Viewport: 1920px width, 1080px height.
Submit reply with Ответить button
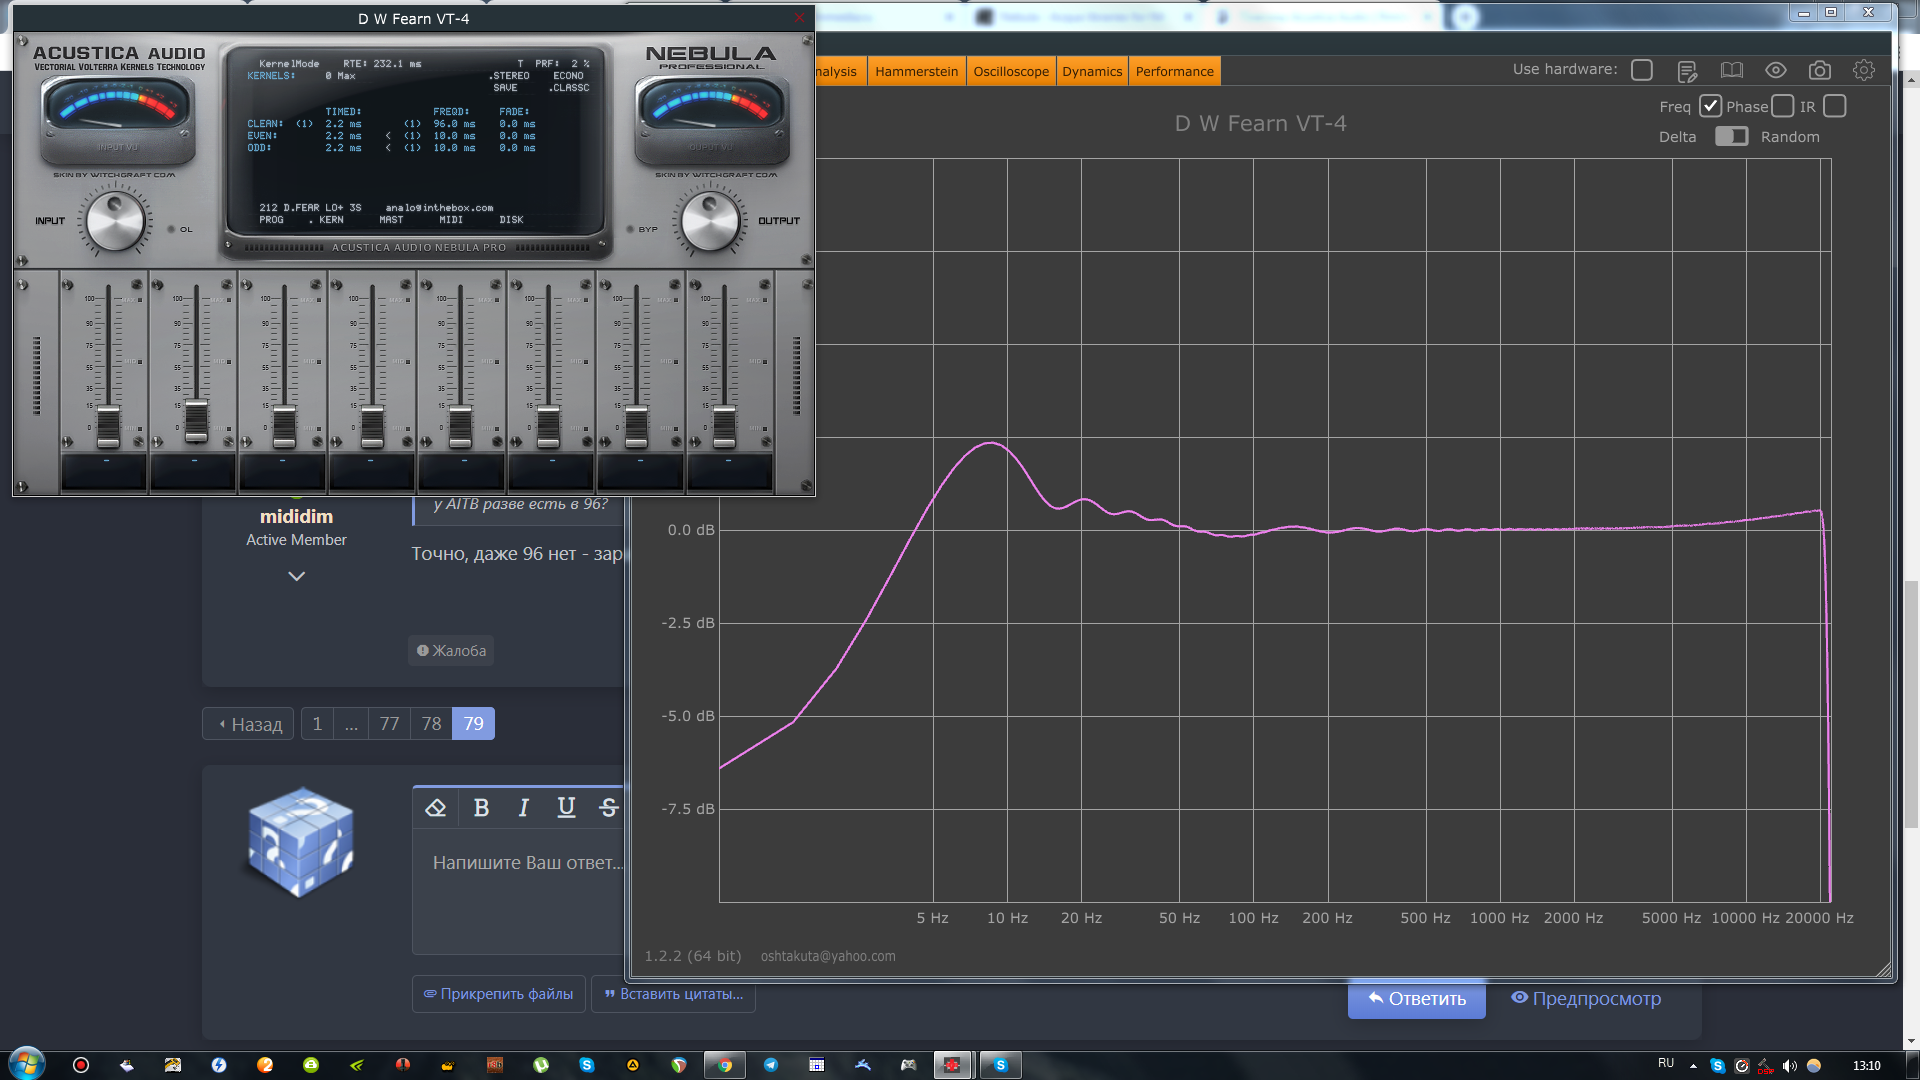1416,999
